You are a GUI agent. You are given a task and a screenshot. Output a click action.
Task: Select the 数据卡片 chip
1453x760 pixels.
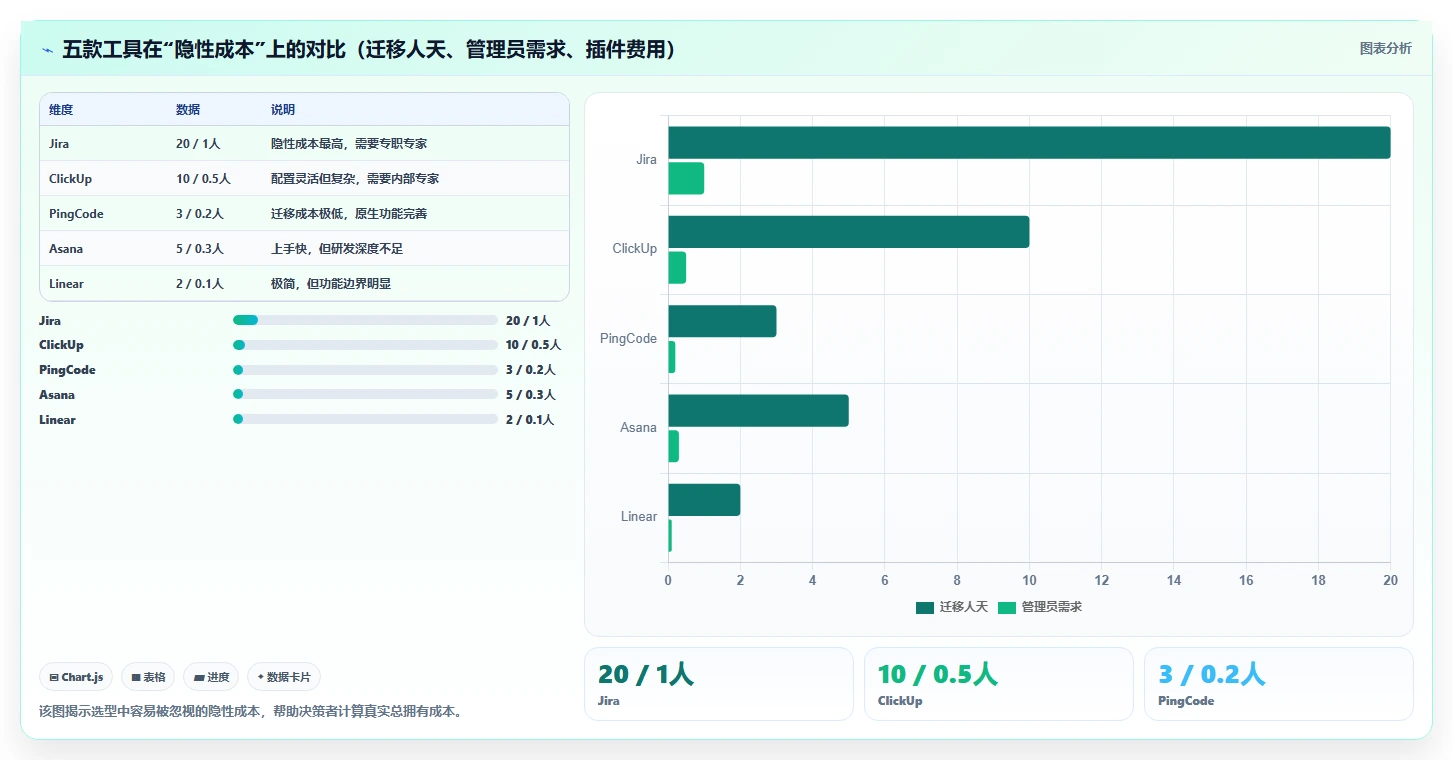tap(284, 677)
